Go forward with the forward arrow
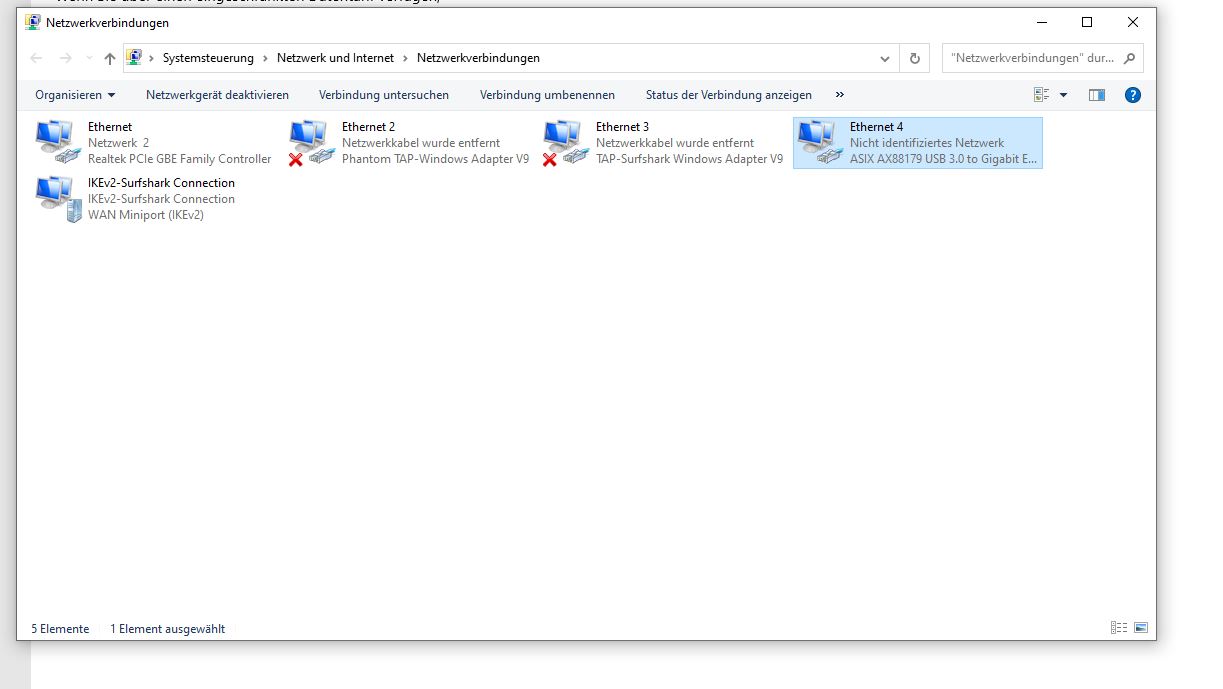The image size is (1223, 689). pyautogui.click(x=66, y=58)
